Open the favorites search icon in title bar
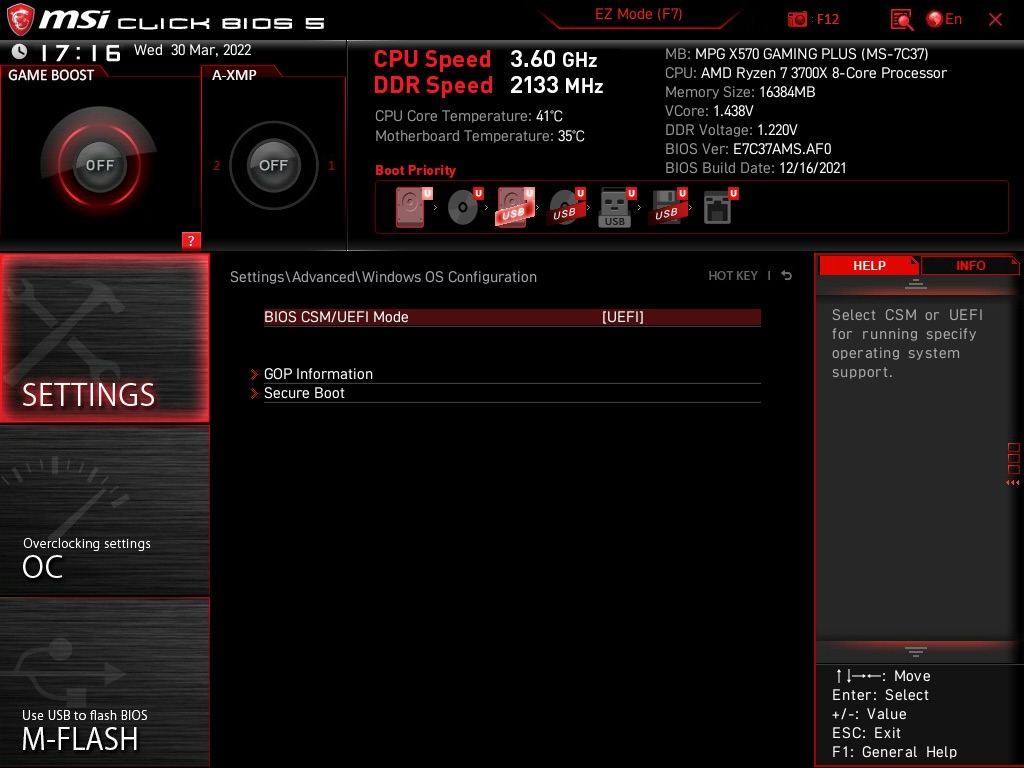The image size is (1024, 768). [x=900, y=18]
